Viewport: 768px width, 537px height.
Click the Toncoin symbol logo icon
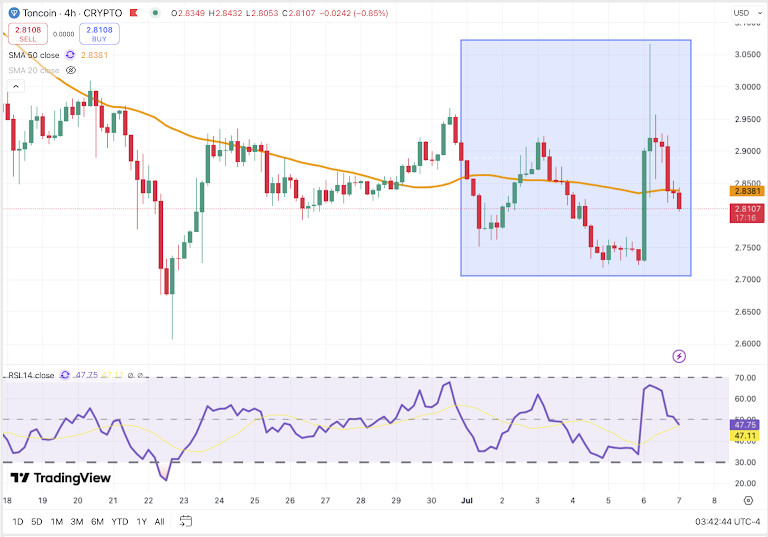click(14, 13)
